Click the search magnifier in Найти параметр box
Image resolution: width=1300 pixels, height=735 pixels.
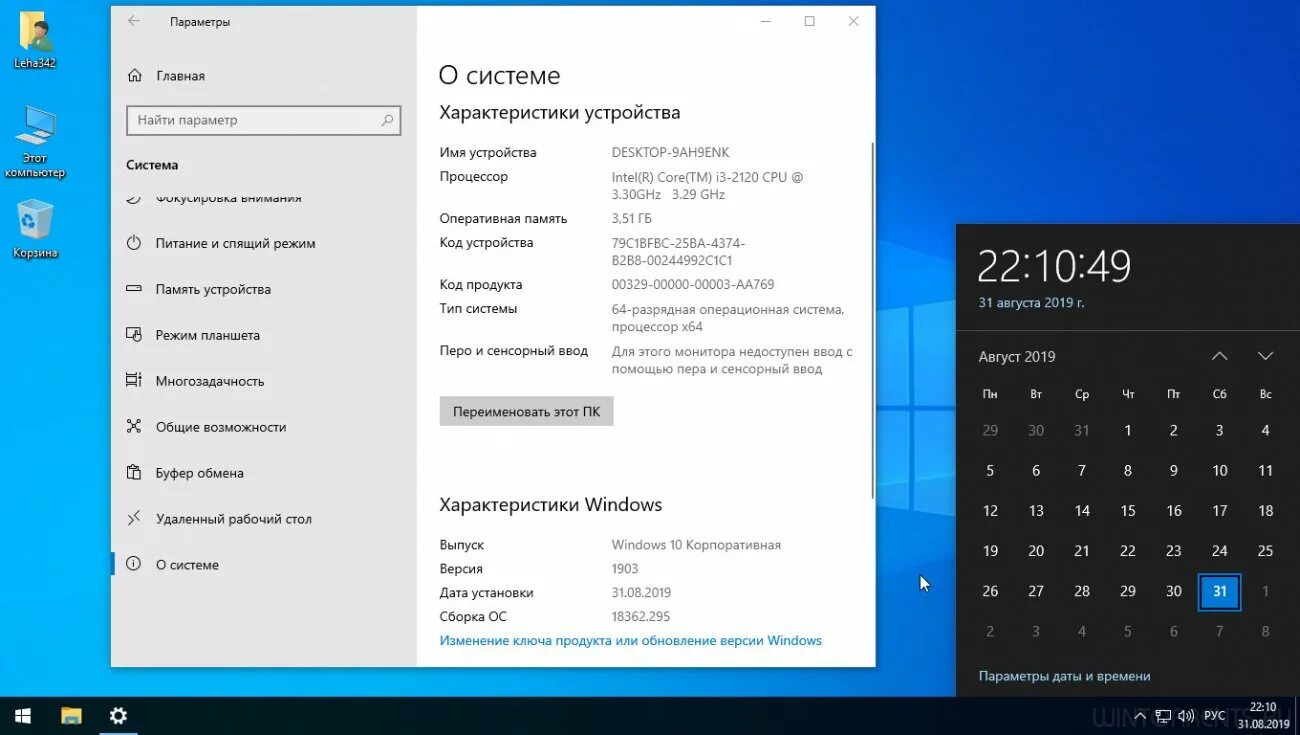click(x=387, y=120)
